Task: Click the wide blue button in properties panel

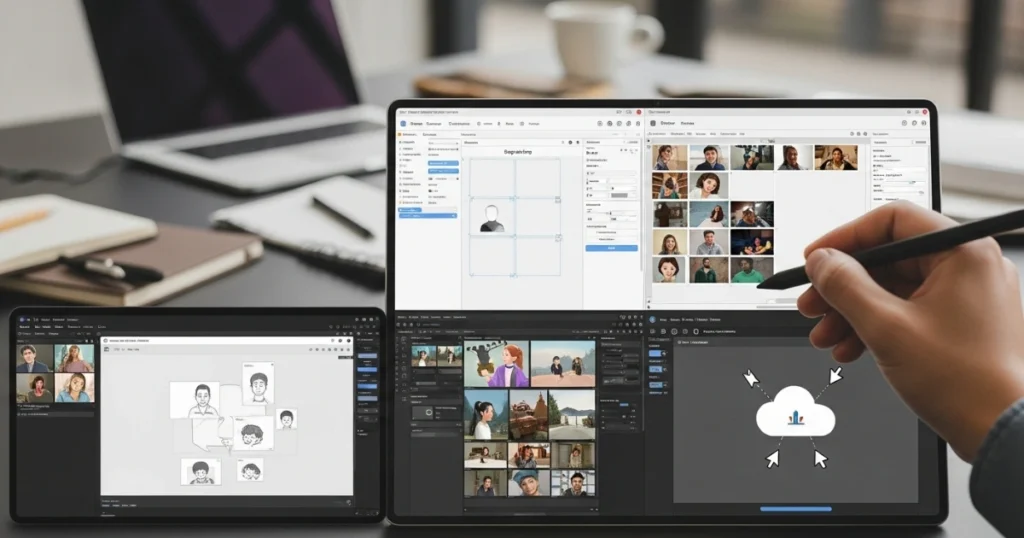Action: click(611, 248)
